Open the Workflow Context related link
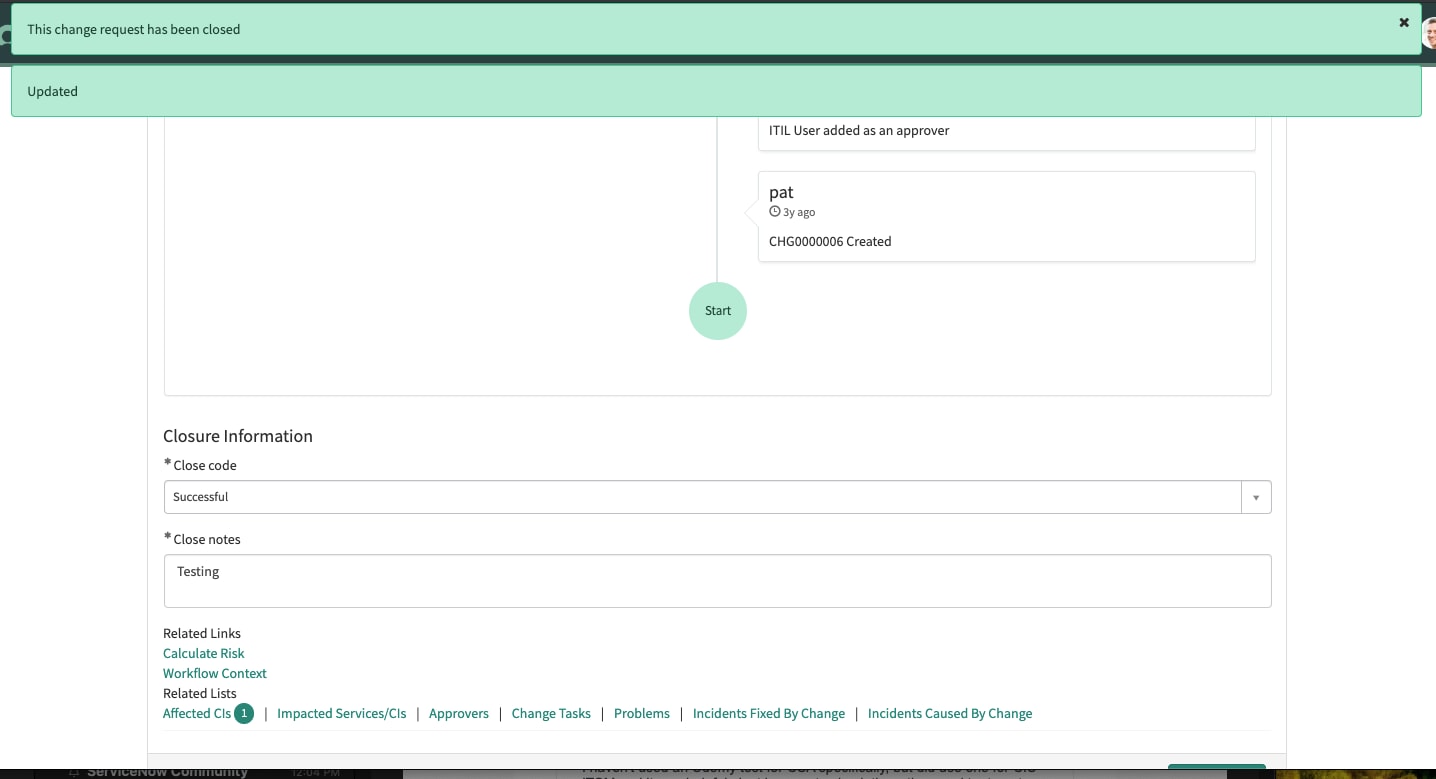 coord(214,673)
